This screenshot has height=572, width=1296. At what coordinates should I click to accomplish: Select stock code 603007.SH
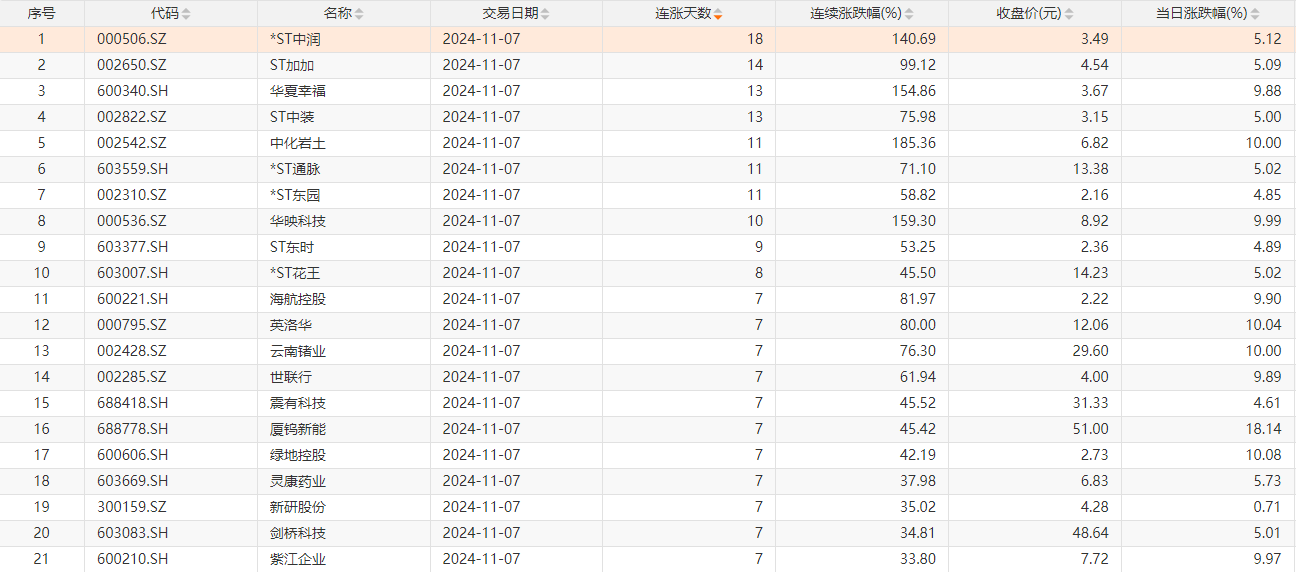click(x=133, y=273)
